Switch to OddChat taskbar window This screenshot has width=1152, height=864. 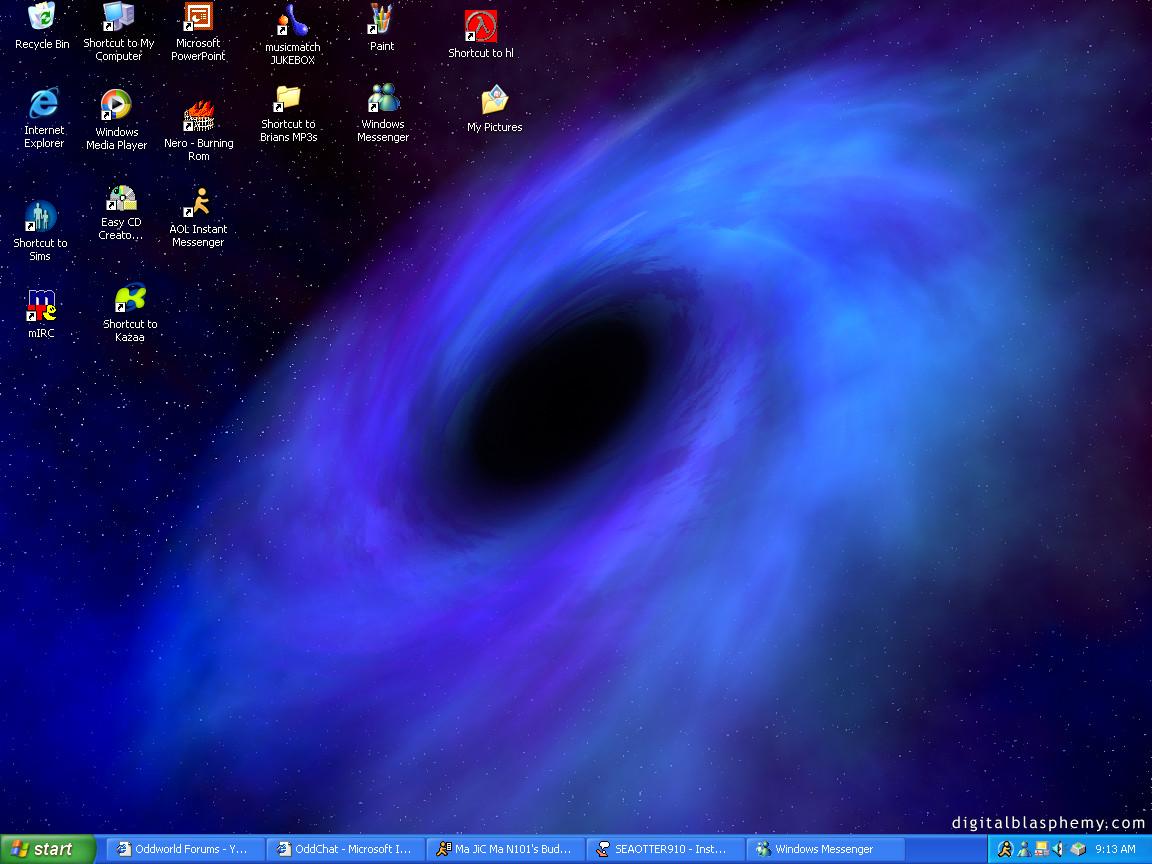click(345, 849)
